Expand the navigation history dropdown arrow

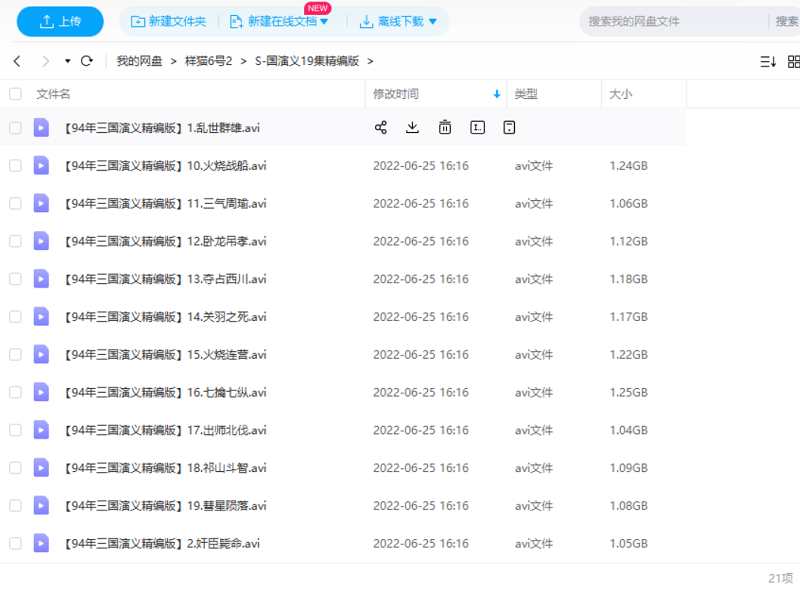[x=68, y=61]
